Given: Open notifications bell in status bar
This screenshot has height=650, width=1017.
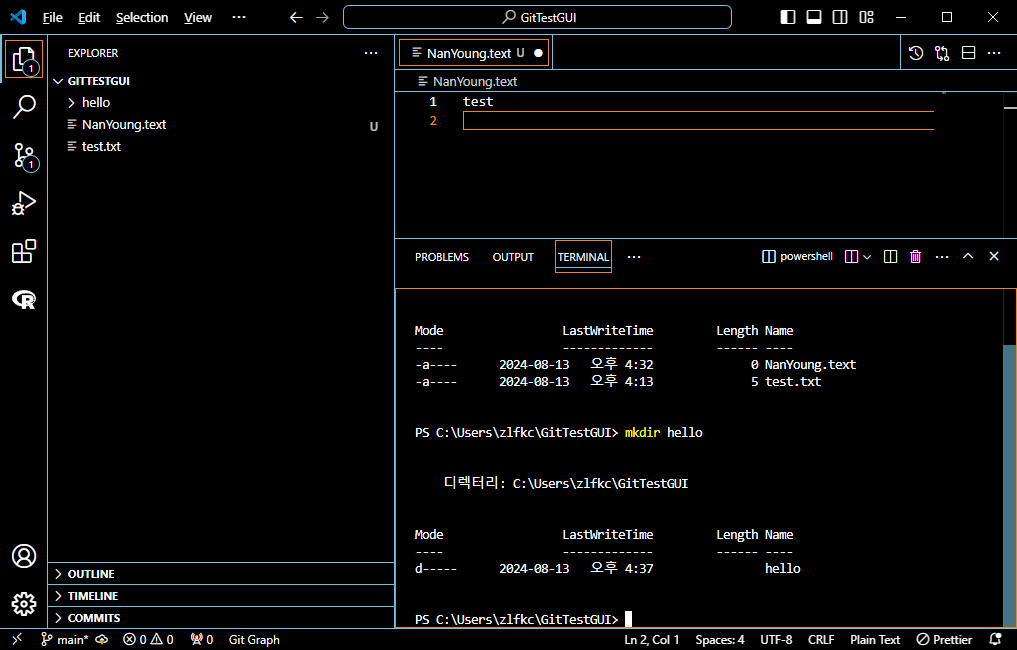Looking at the screenshot, I should point(996,640).
